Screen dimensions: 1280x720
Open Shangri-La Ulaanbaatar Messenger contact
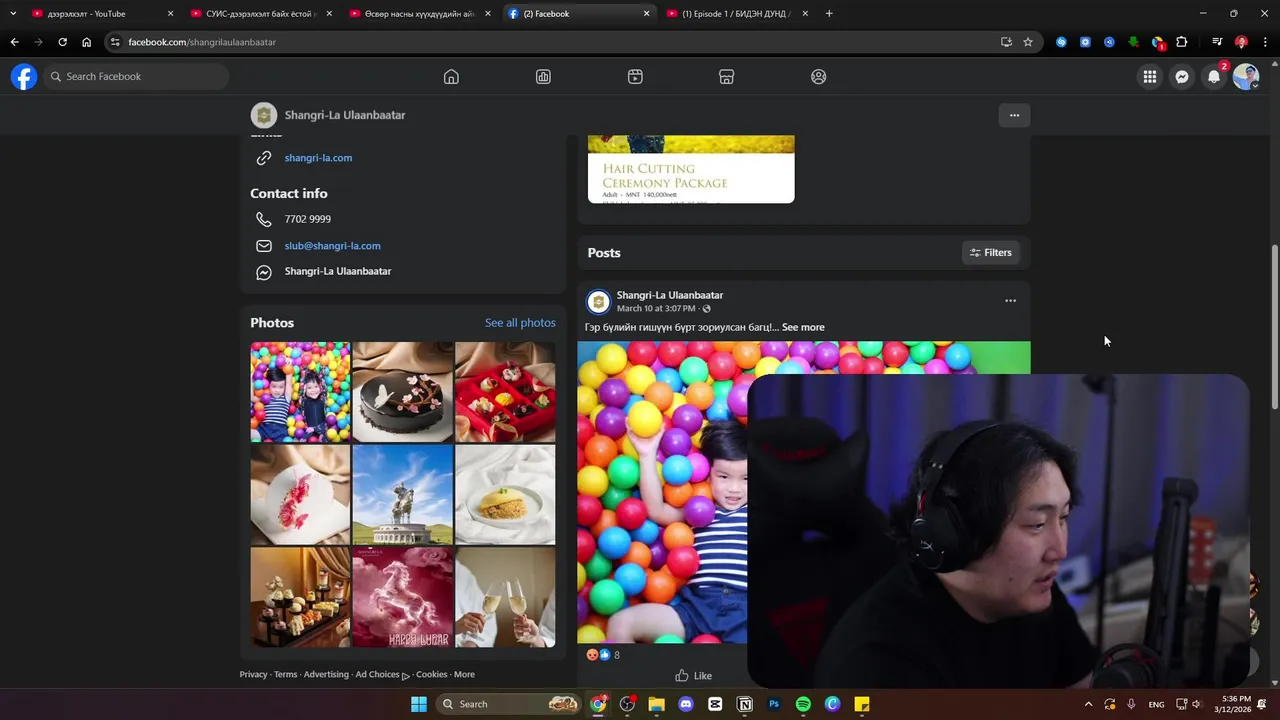pos(338,272)
